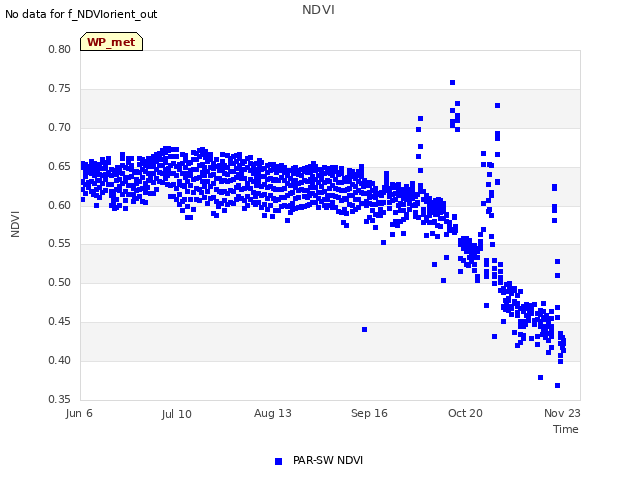The width and height of the screenshot is (640, 480).
Task: Select the PAR-SW NDVI legend label
Action: coord(328,460)
